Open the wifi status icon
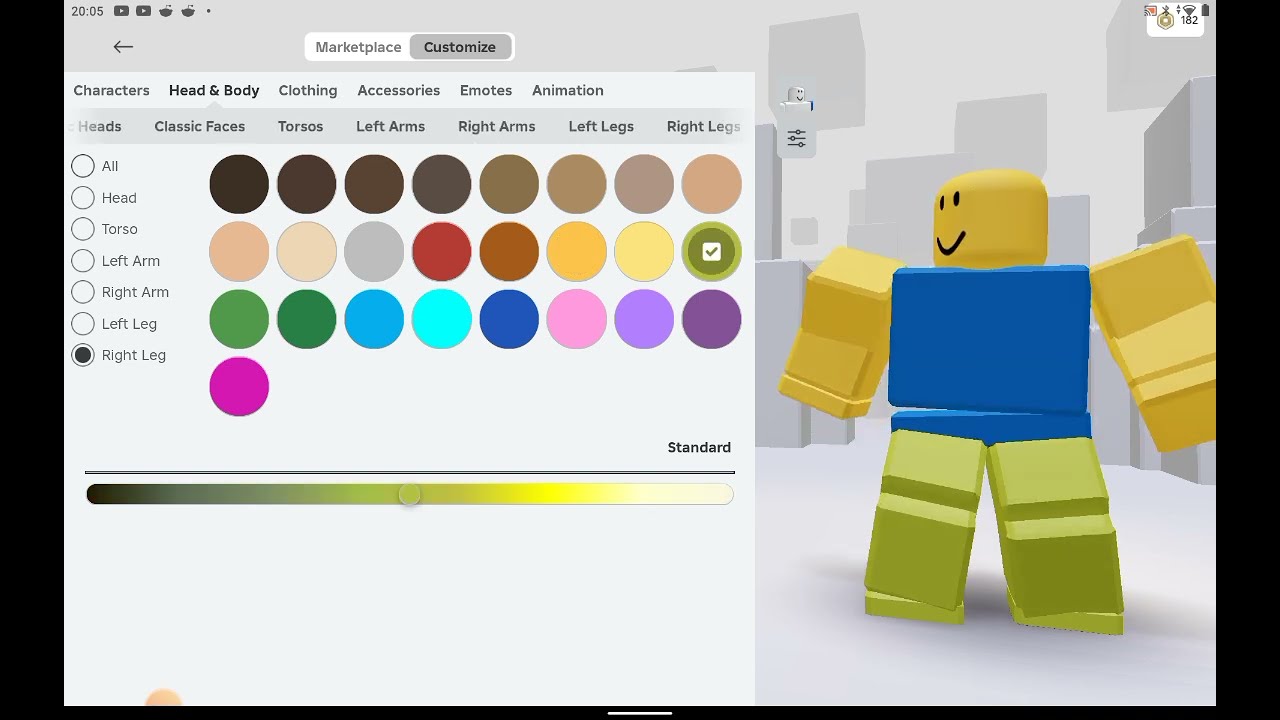 pyautogui.click(x=1188, y=10)
